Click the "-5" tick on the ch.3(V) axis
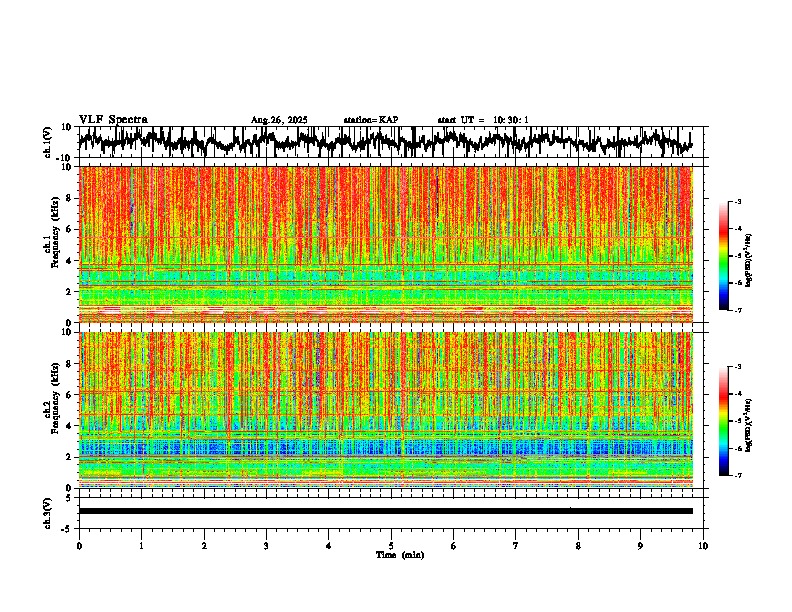 (x=68, y=529)
